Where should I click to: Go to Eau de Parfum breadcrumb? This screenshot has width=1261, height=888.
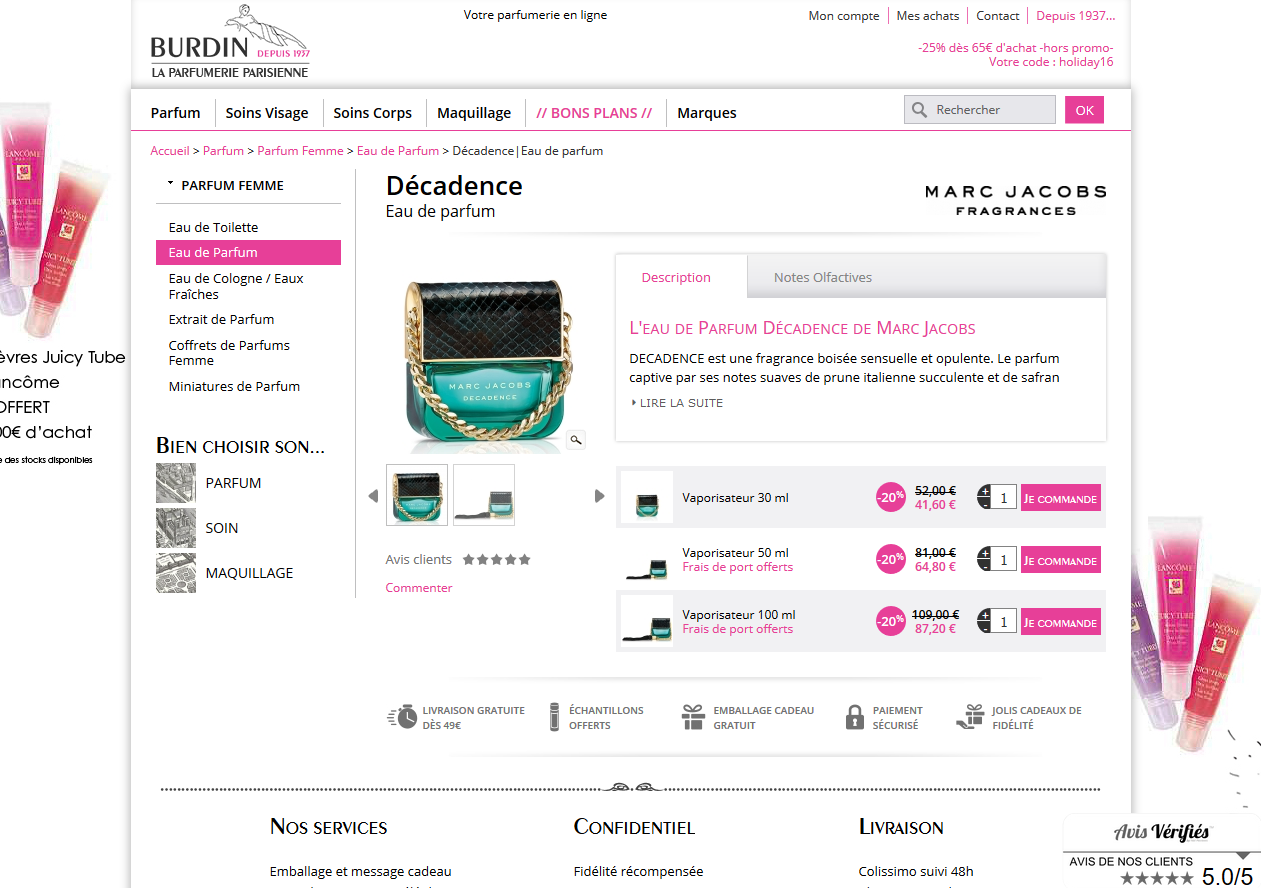coord(398,151)
